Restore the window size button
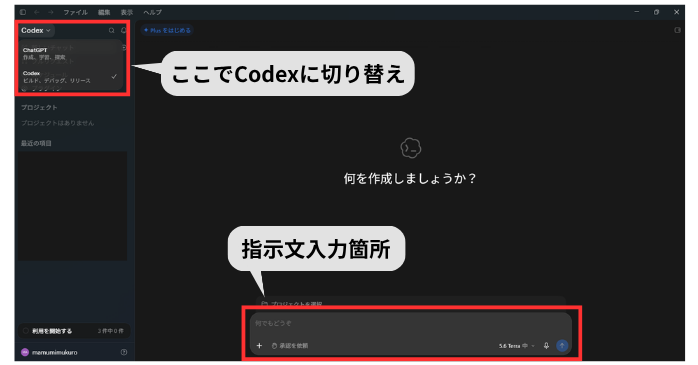This screenshot has height=365, width=698. [x=656, y=12]
